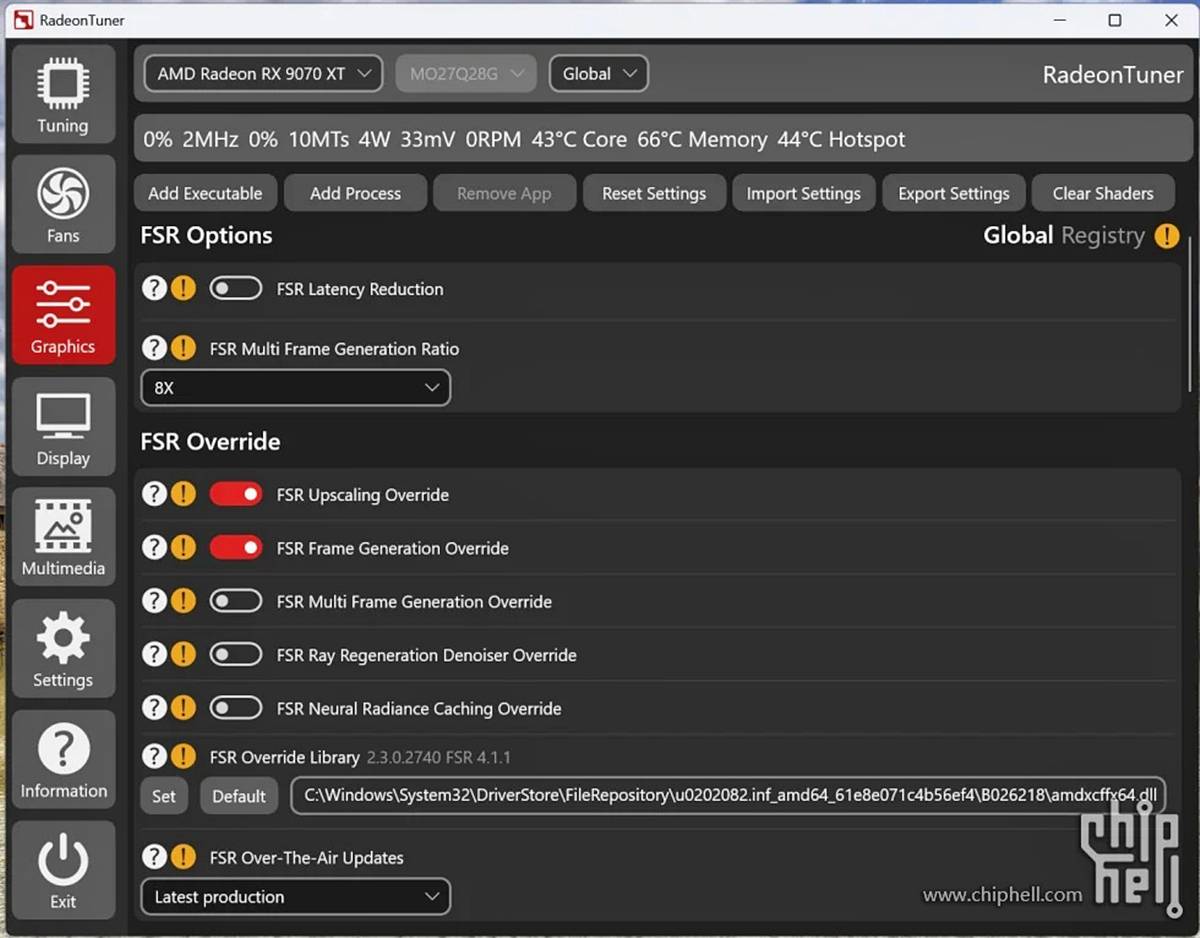
Task: Switch to the Registry tab
Action: click(1103, 236)
